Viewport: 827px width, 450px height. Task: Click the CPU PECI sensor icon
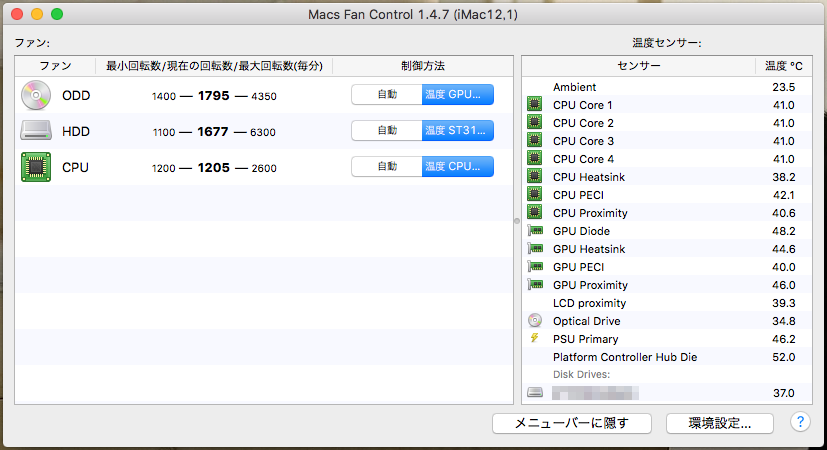534,194
